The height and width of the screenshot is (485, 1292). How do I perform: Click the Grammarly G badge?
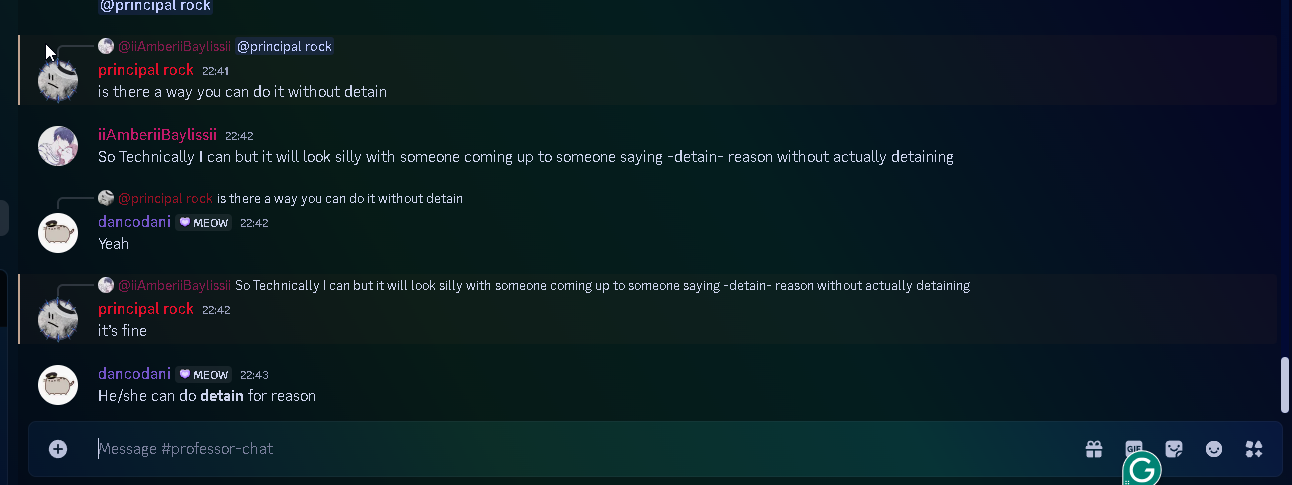coord(1142,470)
